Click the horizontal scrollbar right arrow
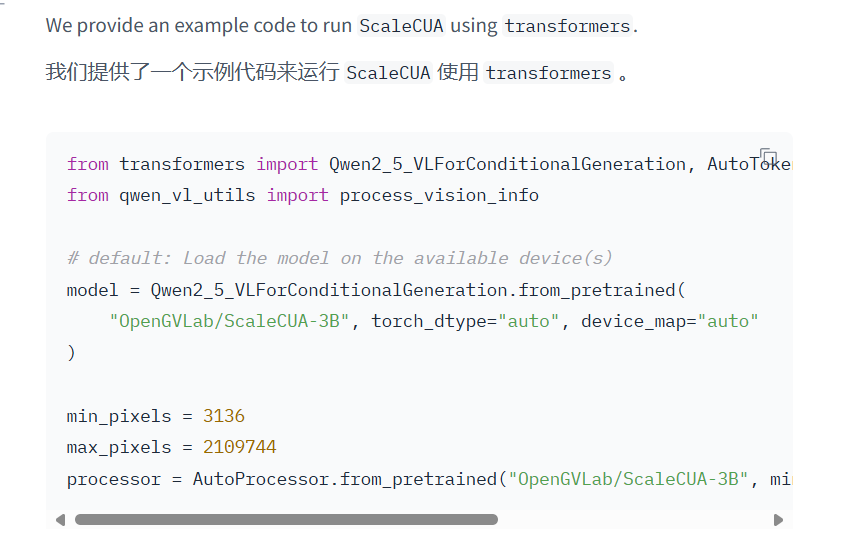This screenshot has width=853, height=543. 778,520
